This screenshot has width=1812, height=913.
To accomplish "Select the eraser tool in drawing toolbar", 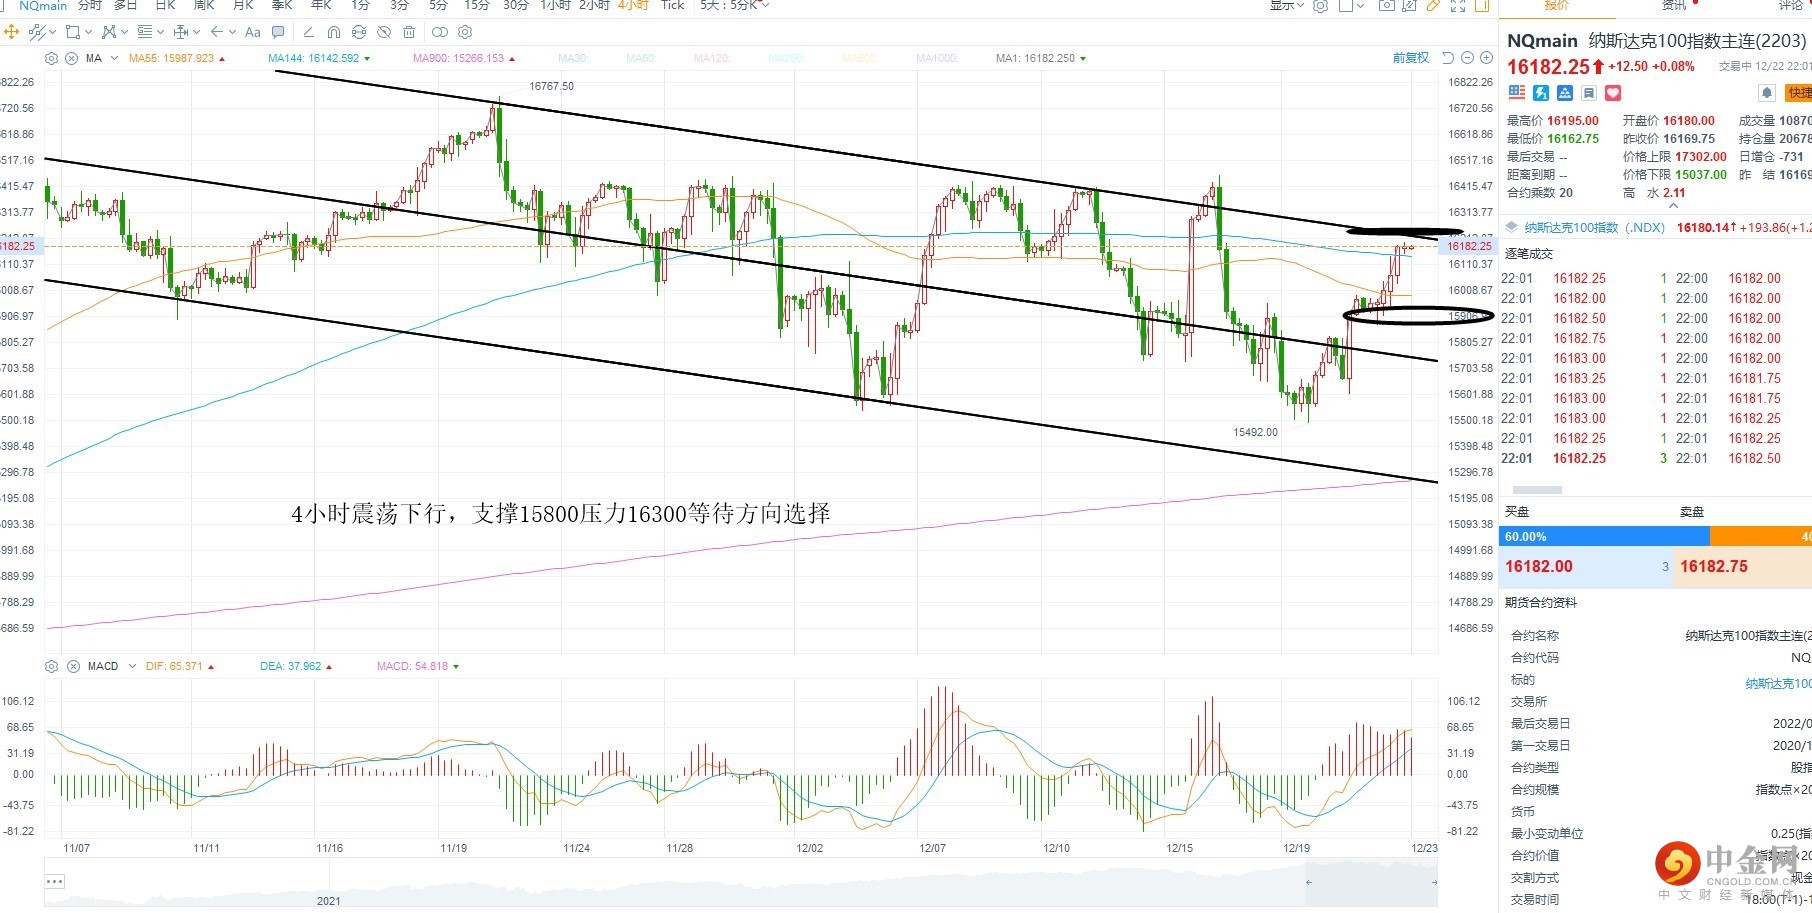I will [309, 32].
